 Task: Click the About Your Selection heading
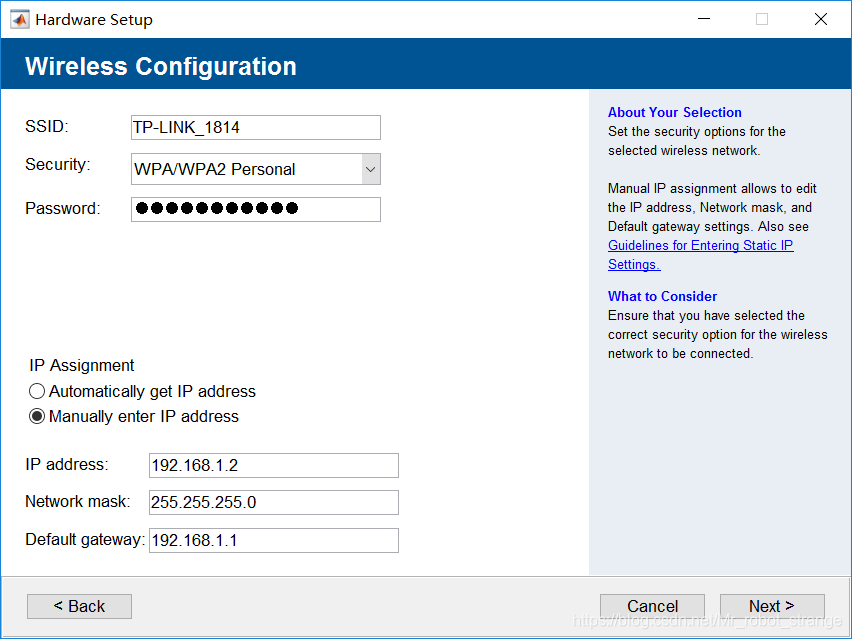point(674,113)
